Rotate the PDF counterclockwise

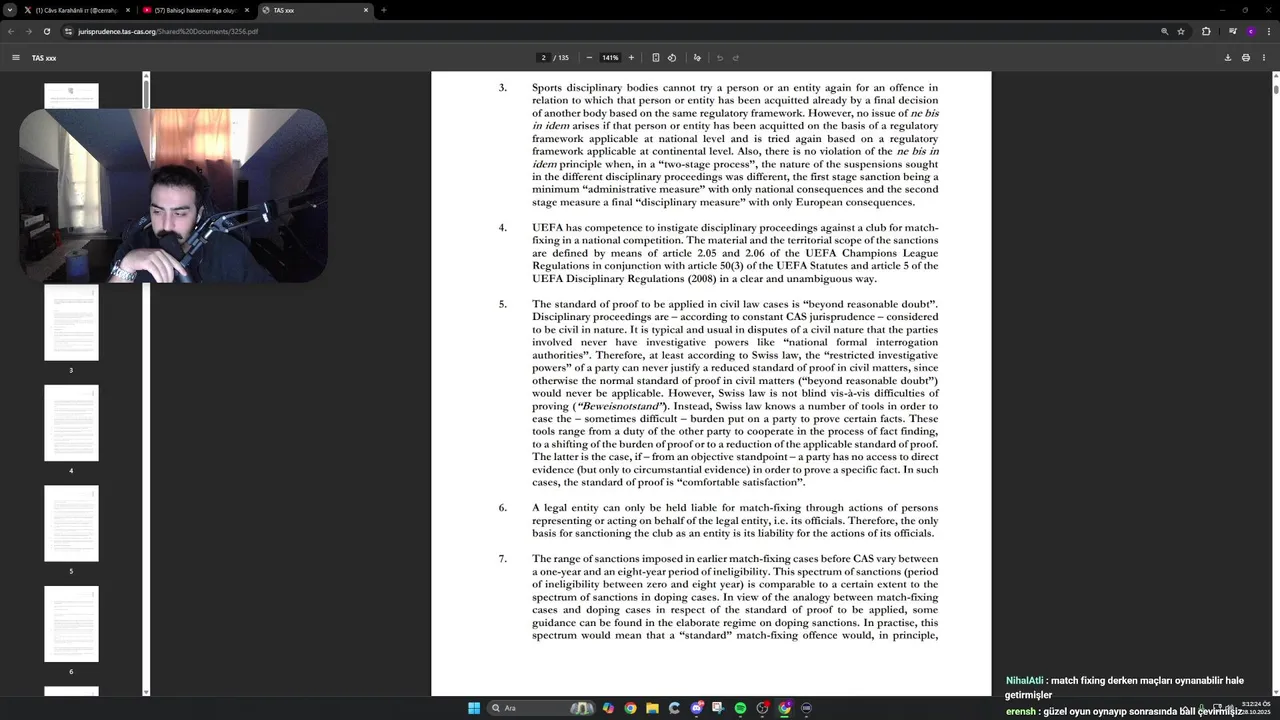[672, 58]
